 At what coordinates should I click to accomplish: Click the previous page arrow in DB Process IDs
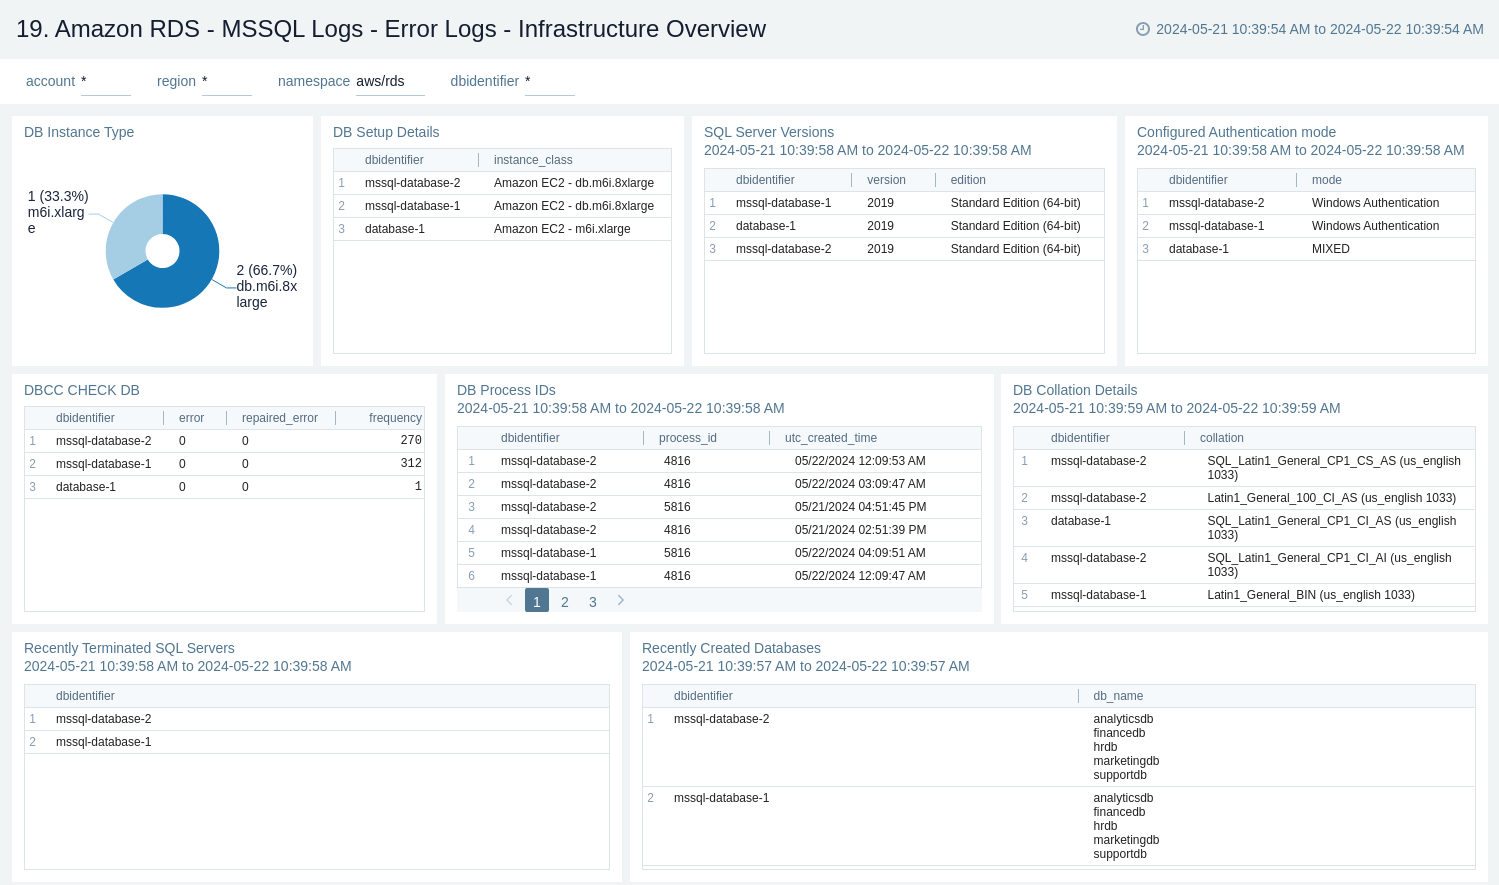pos(509,600)
